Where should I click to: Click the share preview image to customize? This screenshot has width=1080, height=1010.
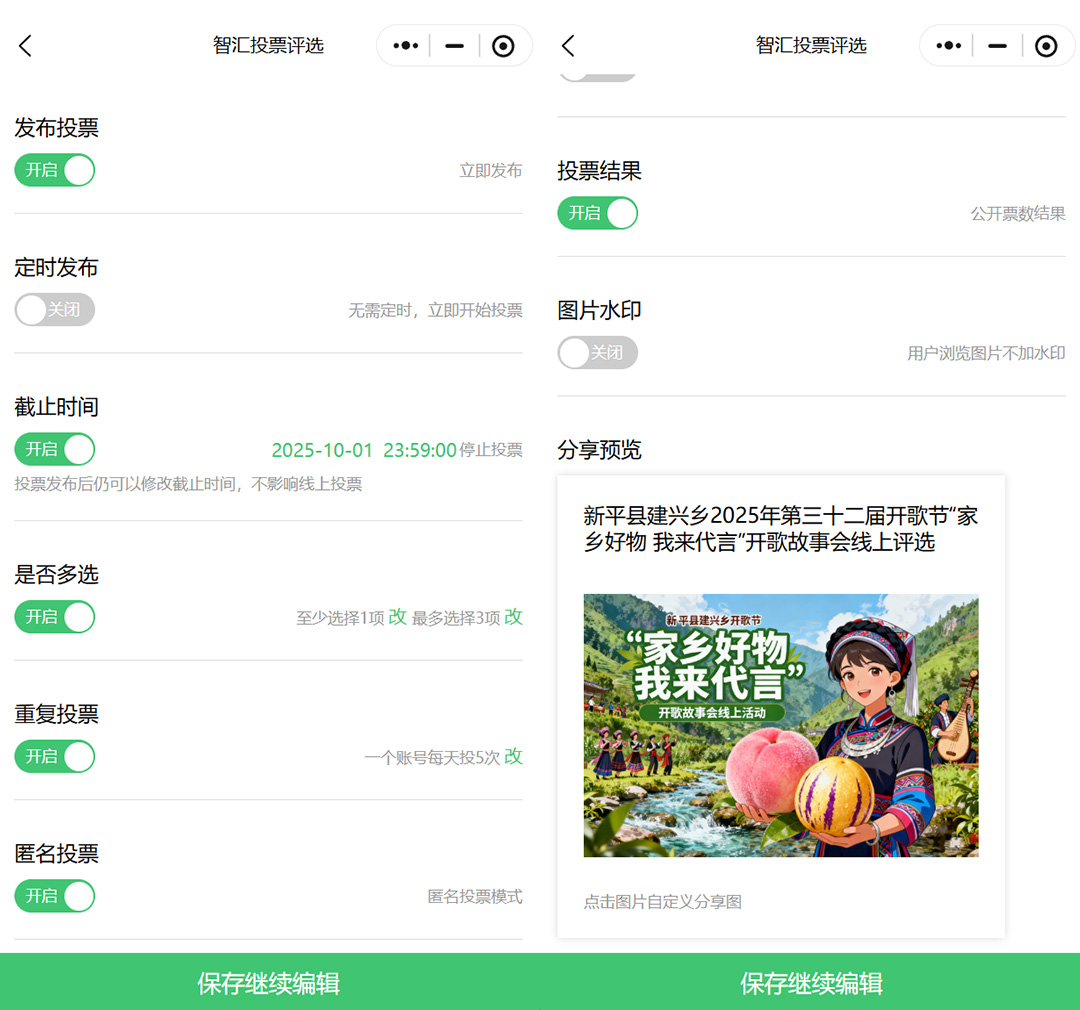(781, 725)
